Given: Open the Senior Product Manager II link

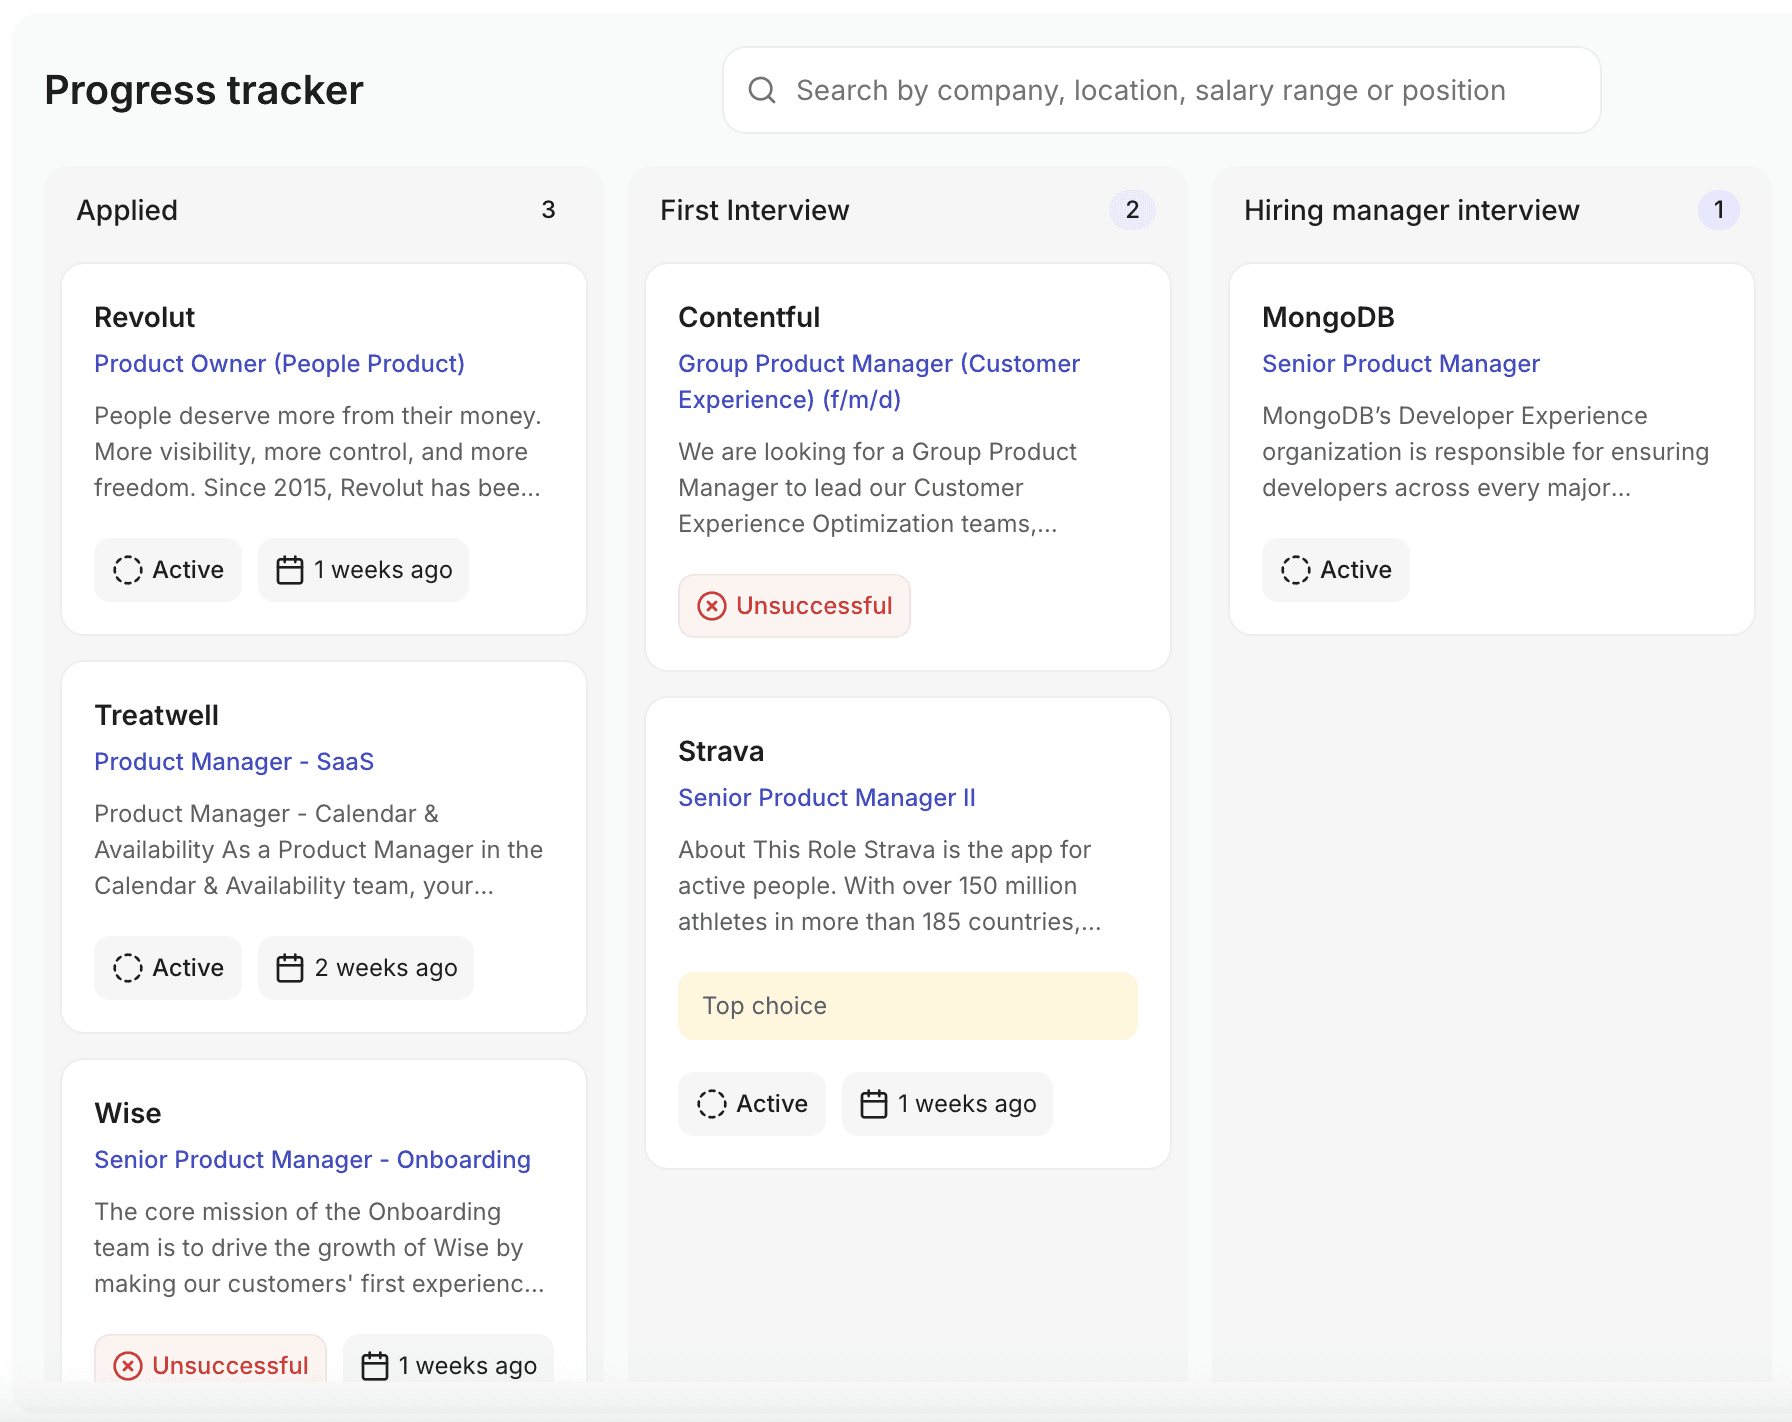Looking at the screenshot, I should (826, 798).
